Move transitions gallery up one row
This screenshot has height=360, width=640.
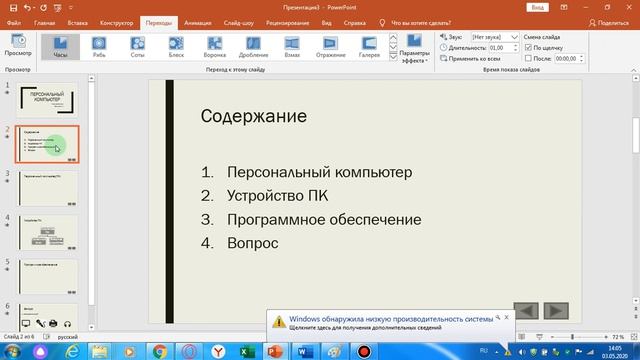pos(393,38)
